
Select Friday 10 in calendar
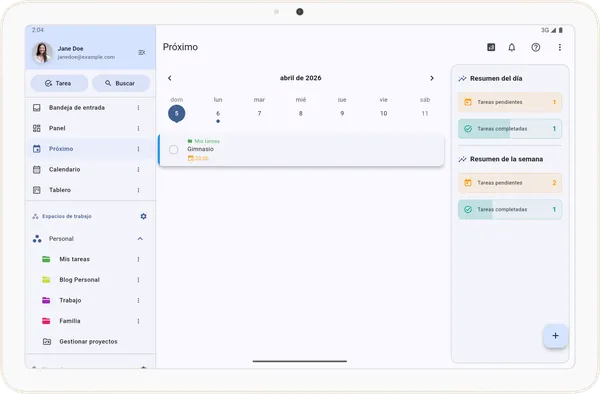click(383, 114)
